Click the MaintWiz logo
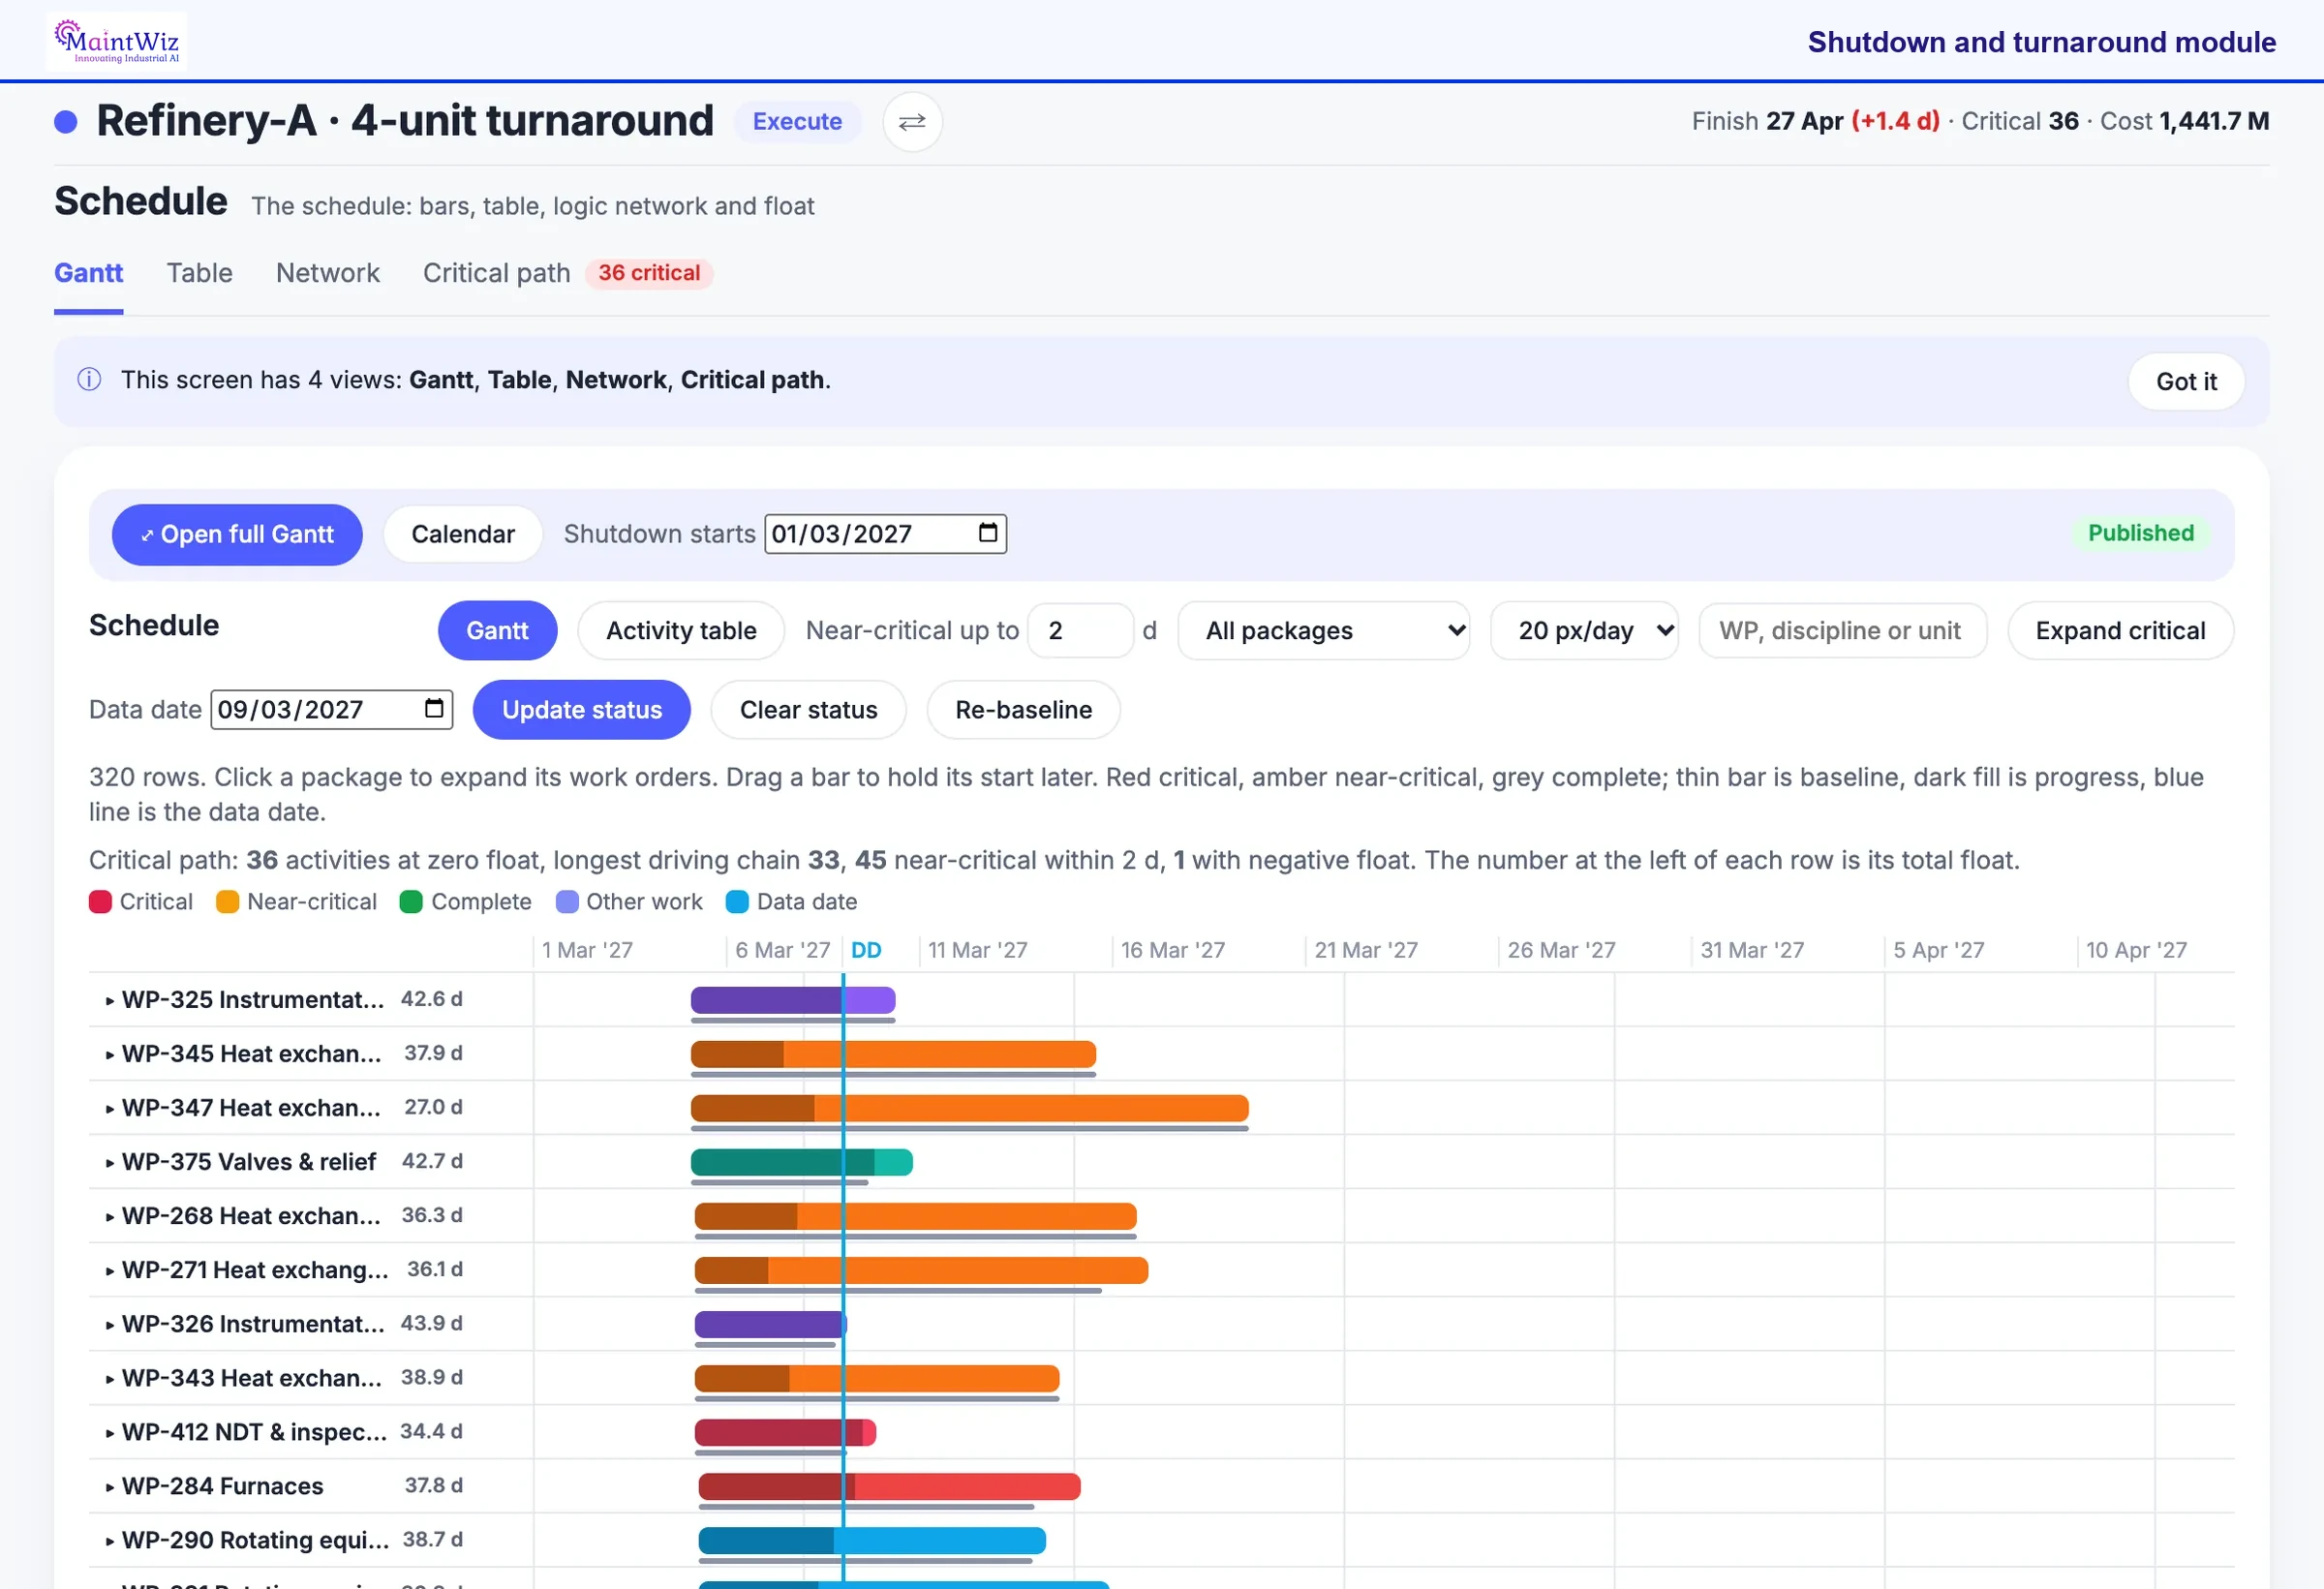The width and height of the screenshot is (2324, 1589). pyautogui.click(x=116, y=41)
